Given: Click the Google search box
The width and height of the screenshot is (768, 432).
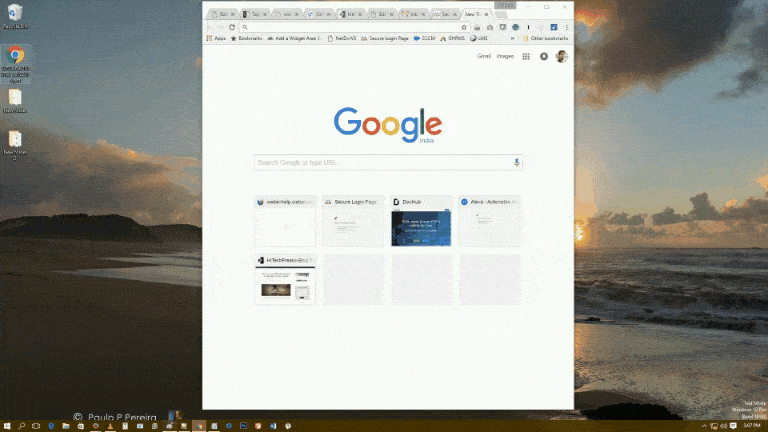Looking at the screenshot, I should [x=388, y=162].
